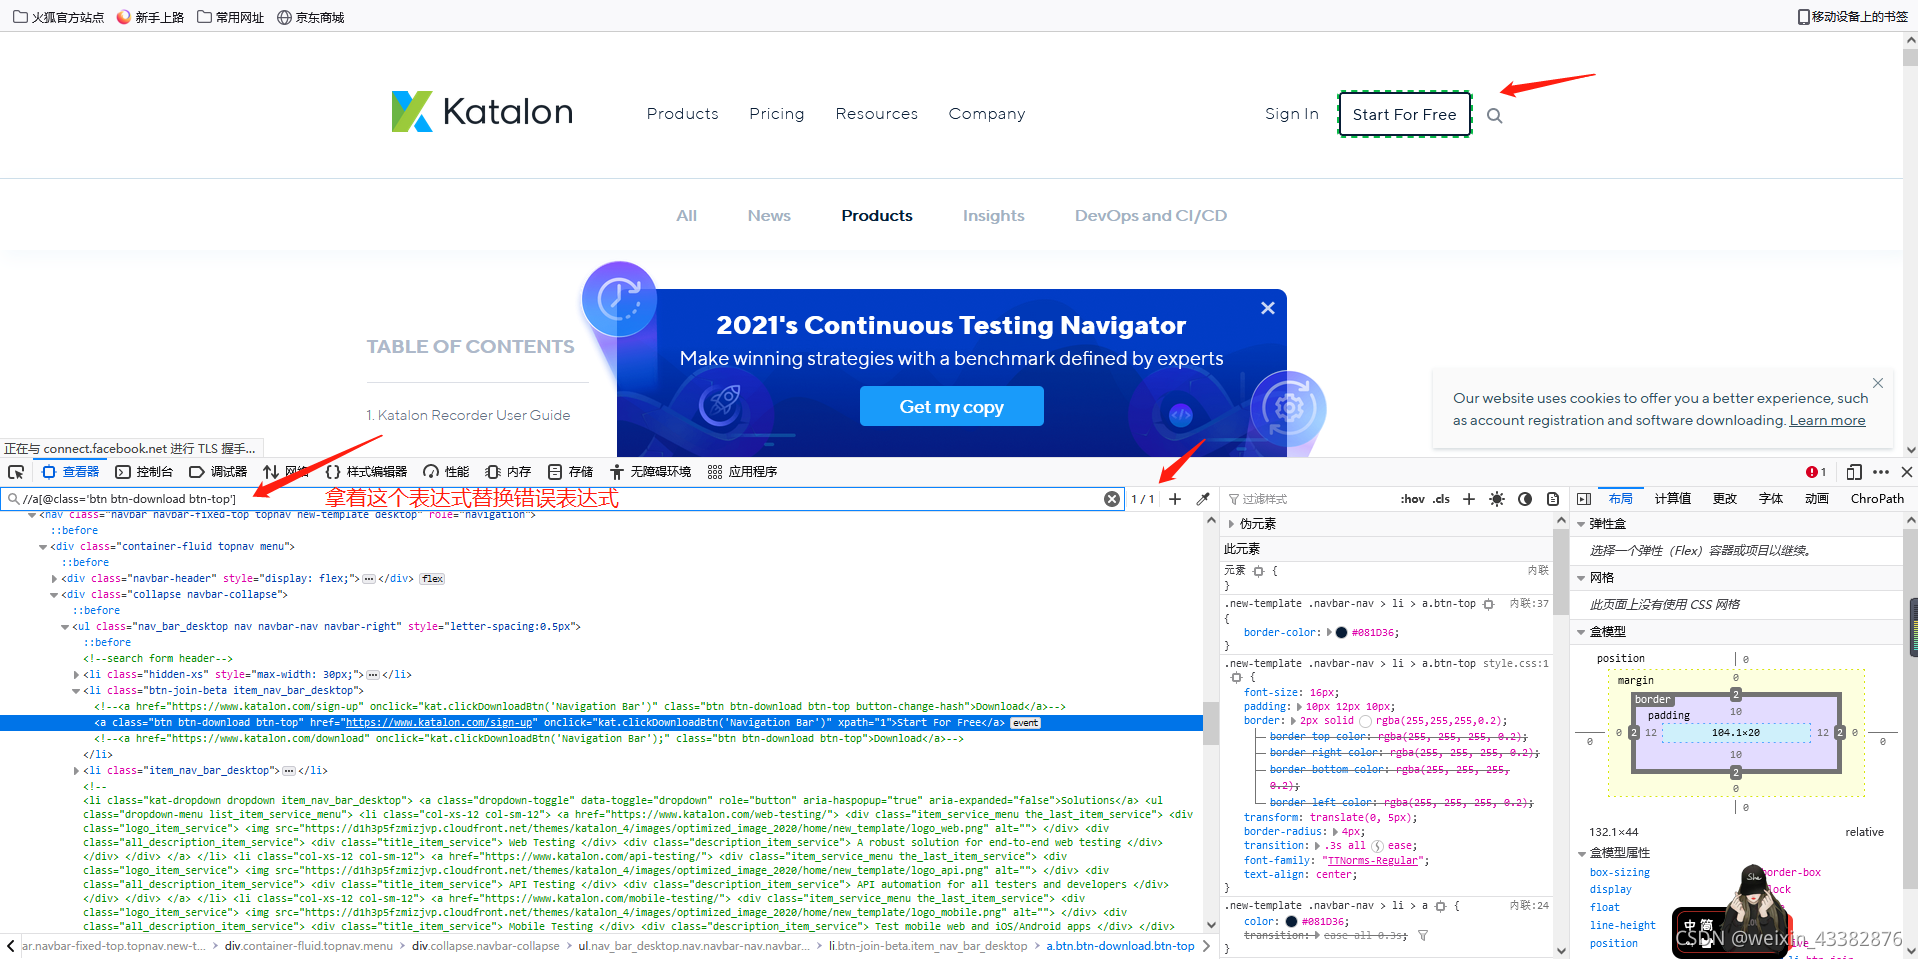Expand the li item_nav_bar_desktop tree node
This screenshot has width=1918, height=959.
click(76, 771)
